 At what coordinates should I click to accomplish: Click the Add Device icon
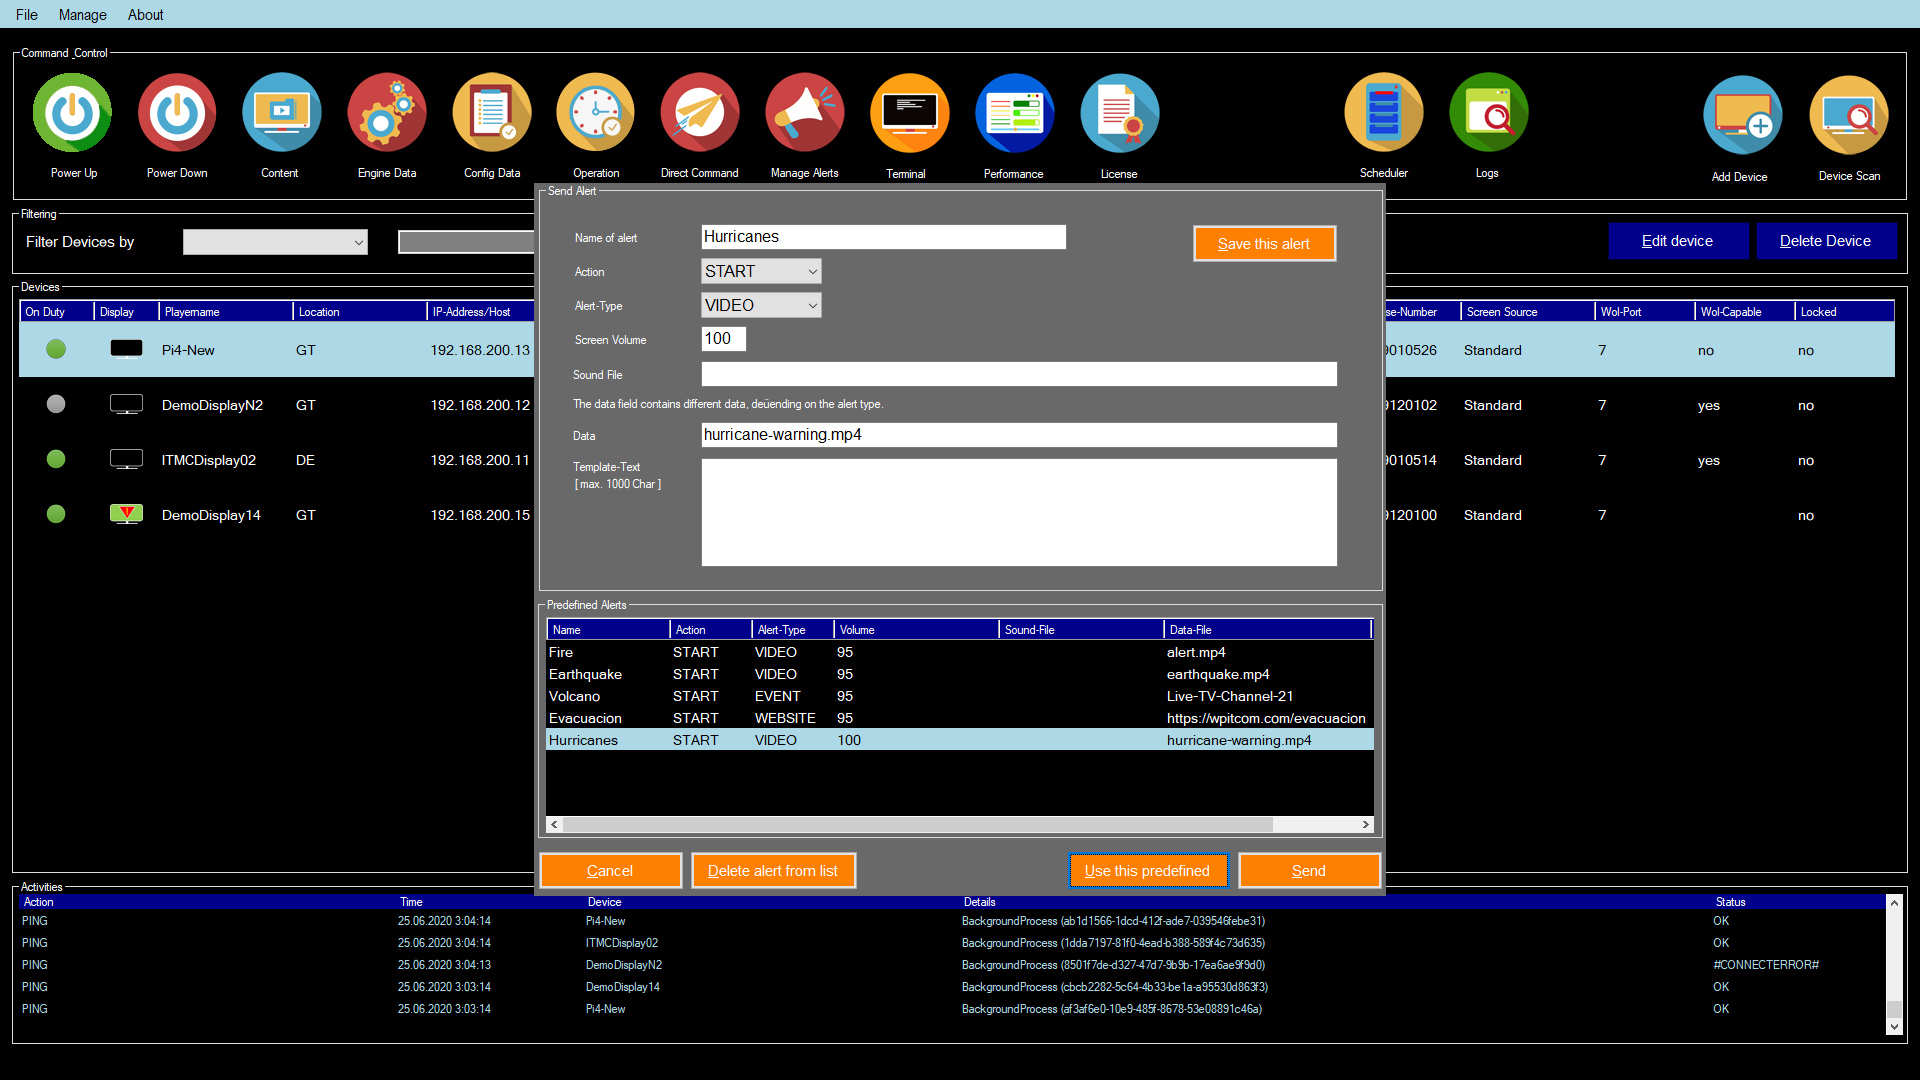pos(1741,117)
